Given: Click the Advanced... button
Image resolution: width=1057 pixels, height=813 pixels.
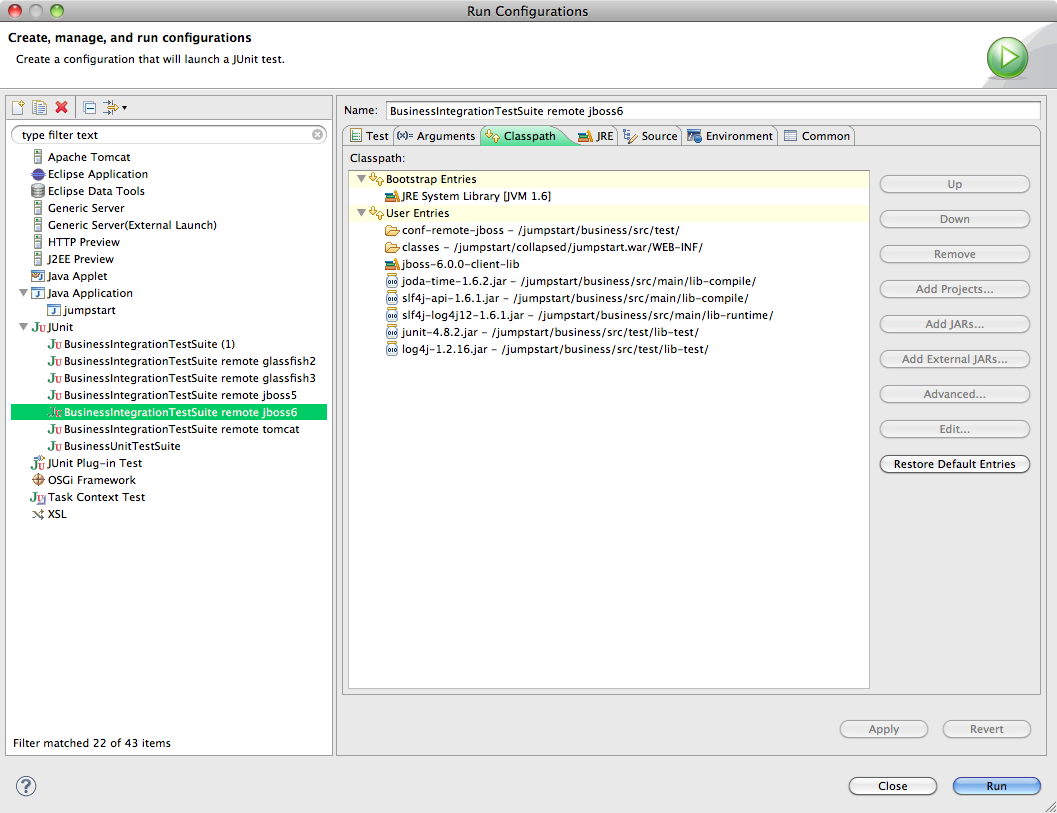Looking at the screenshot, I should [955, 394].
